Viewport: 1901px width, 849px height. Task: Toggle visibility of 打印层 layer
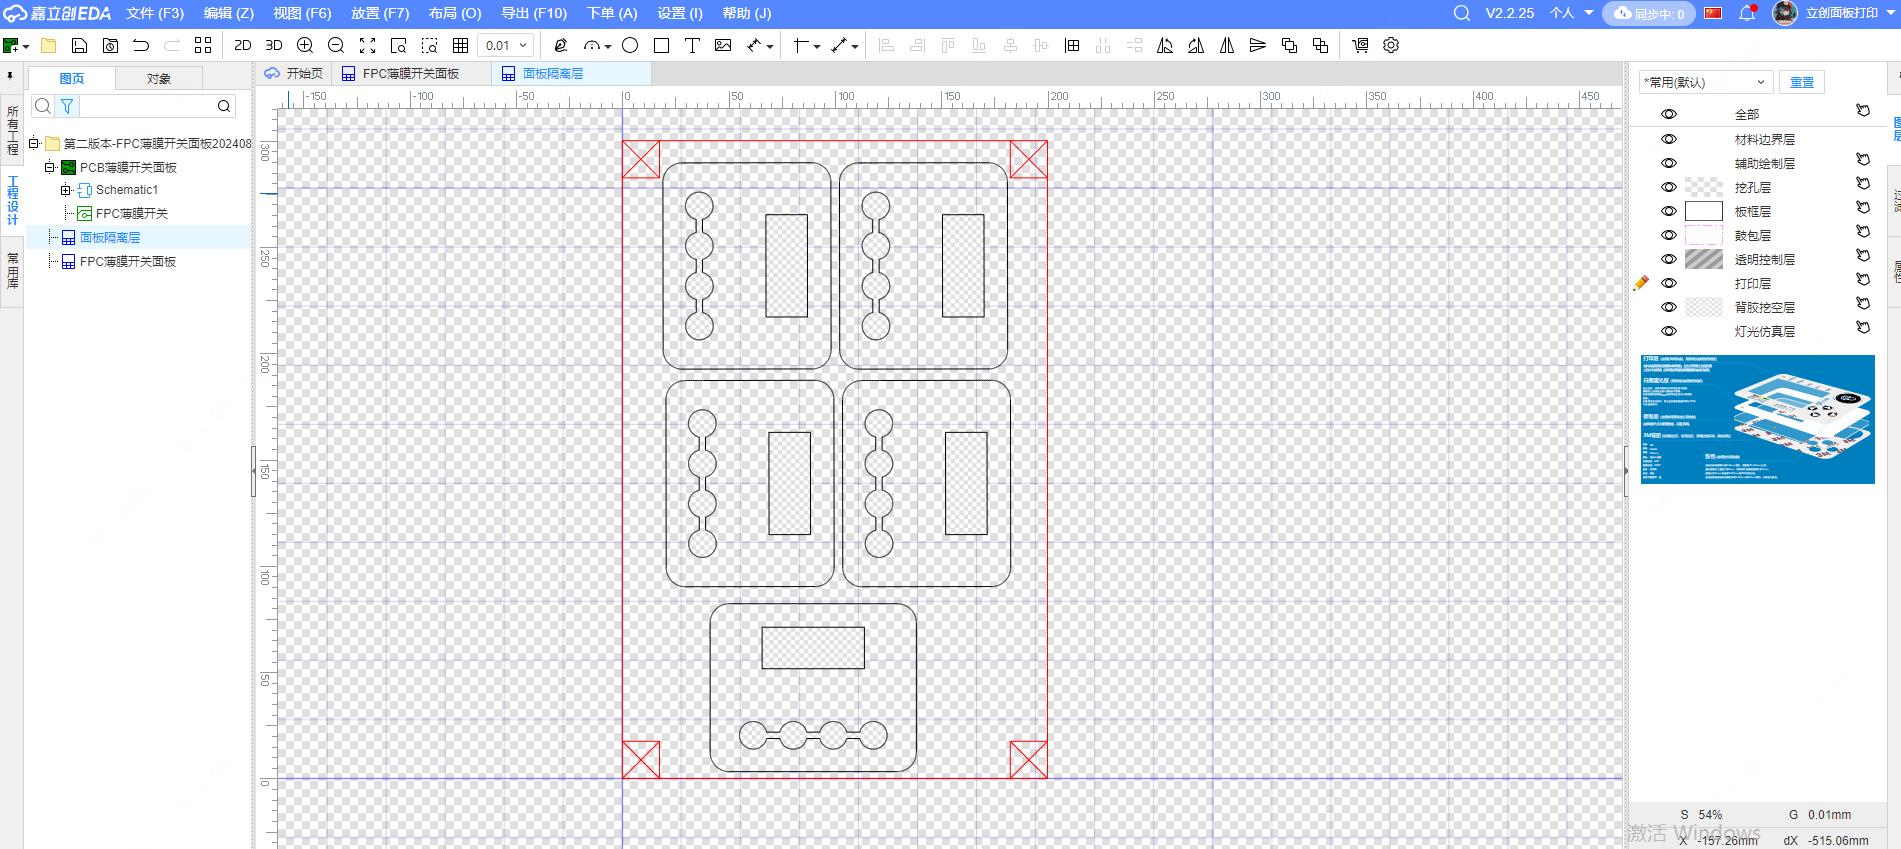(x=1668, y=283)
